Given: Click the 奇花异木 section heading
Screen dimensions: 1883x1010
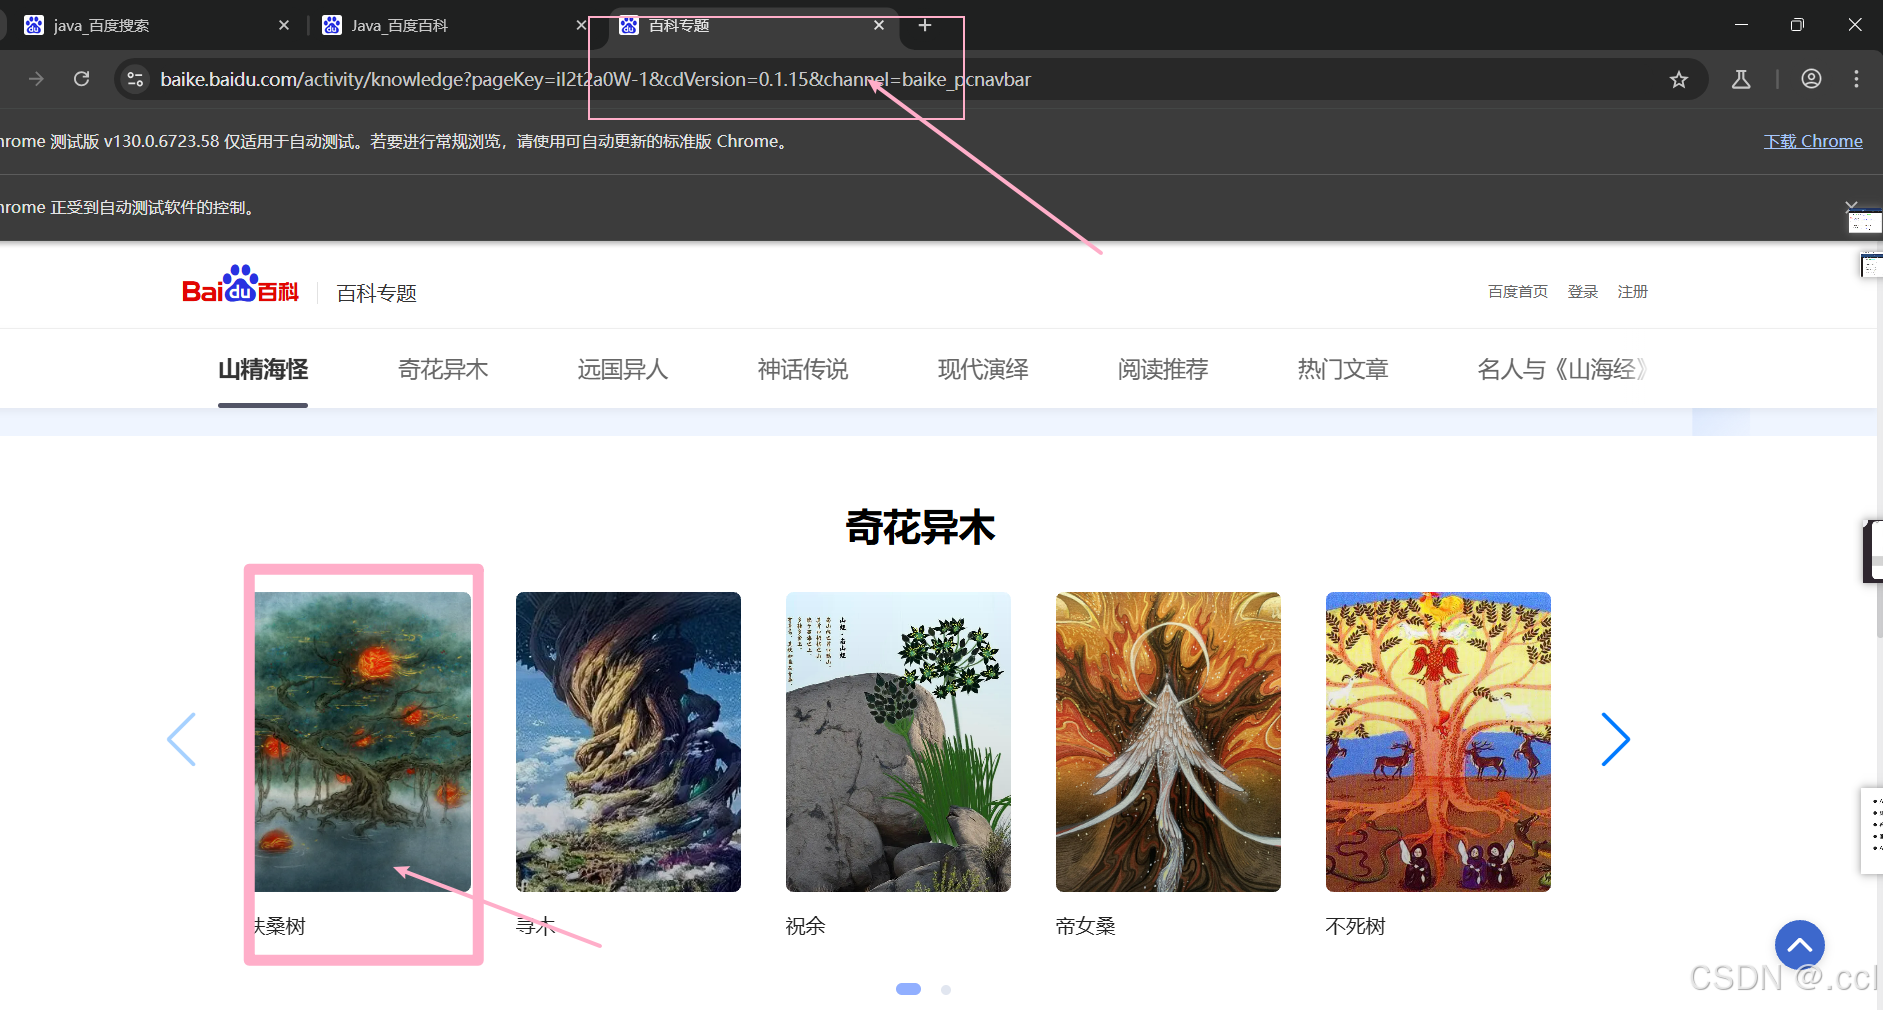Looking at the screenshot, I should pyautogui.click(x=921, y=527).
